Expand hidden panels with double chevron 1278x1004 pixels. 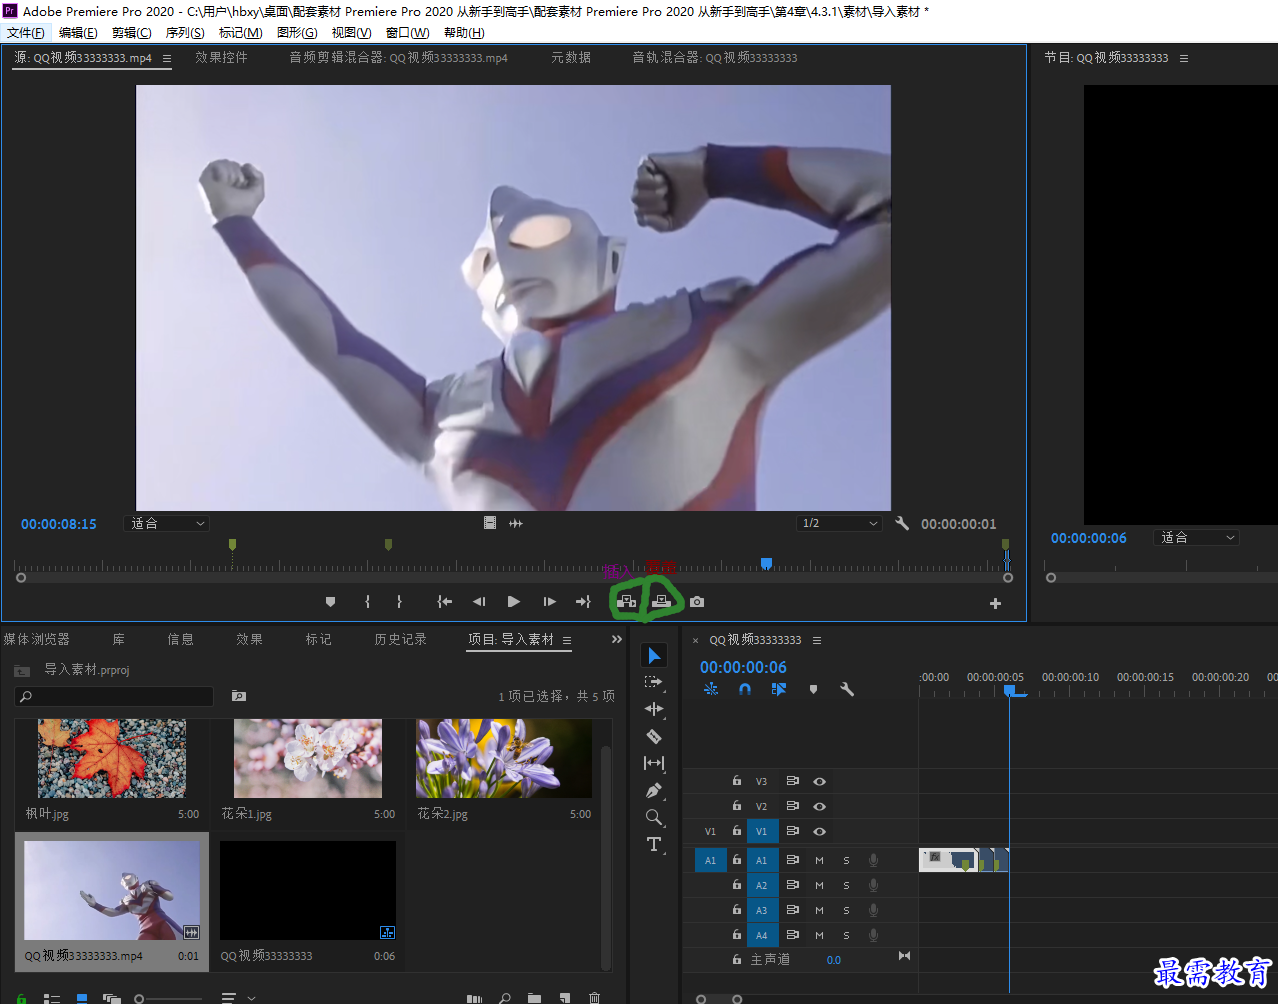coord(617,639)
